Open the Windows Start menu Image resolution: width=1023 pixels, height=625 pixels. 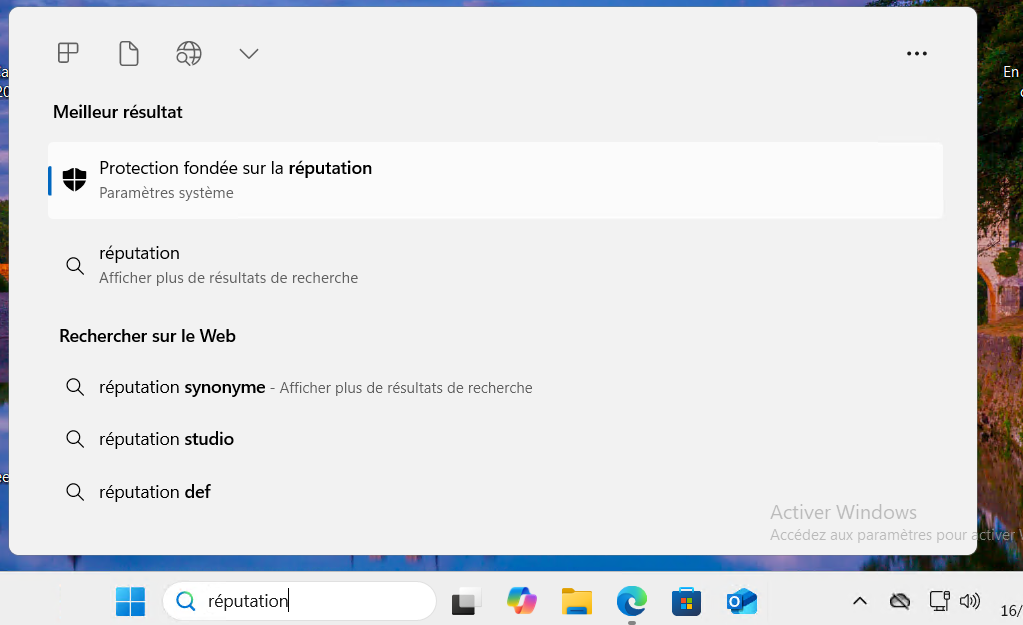[130, 601]
